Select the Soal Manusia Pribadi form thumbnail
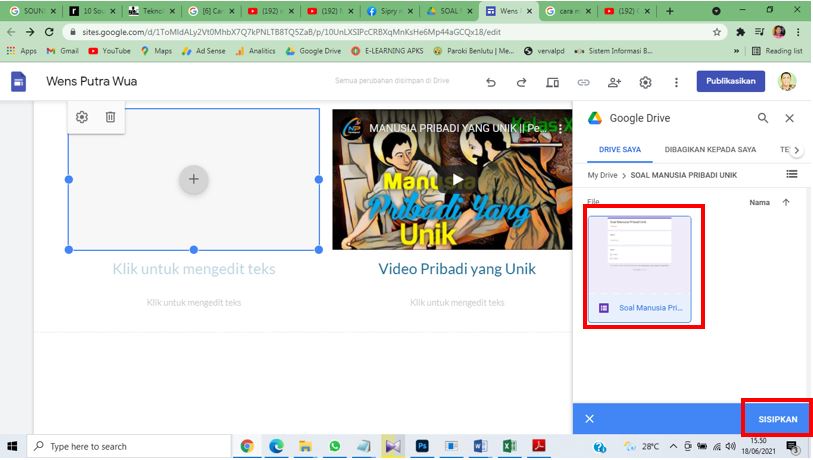The image size is (813, 460). click(x=639, y=265)
